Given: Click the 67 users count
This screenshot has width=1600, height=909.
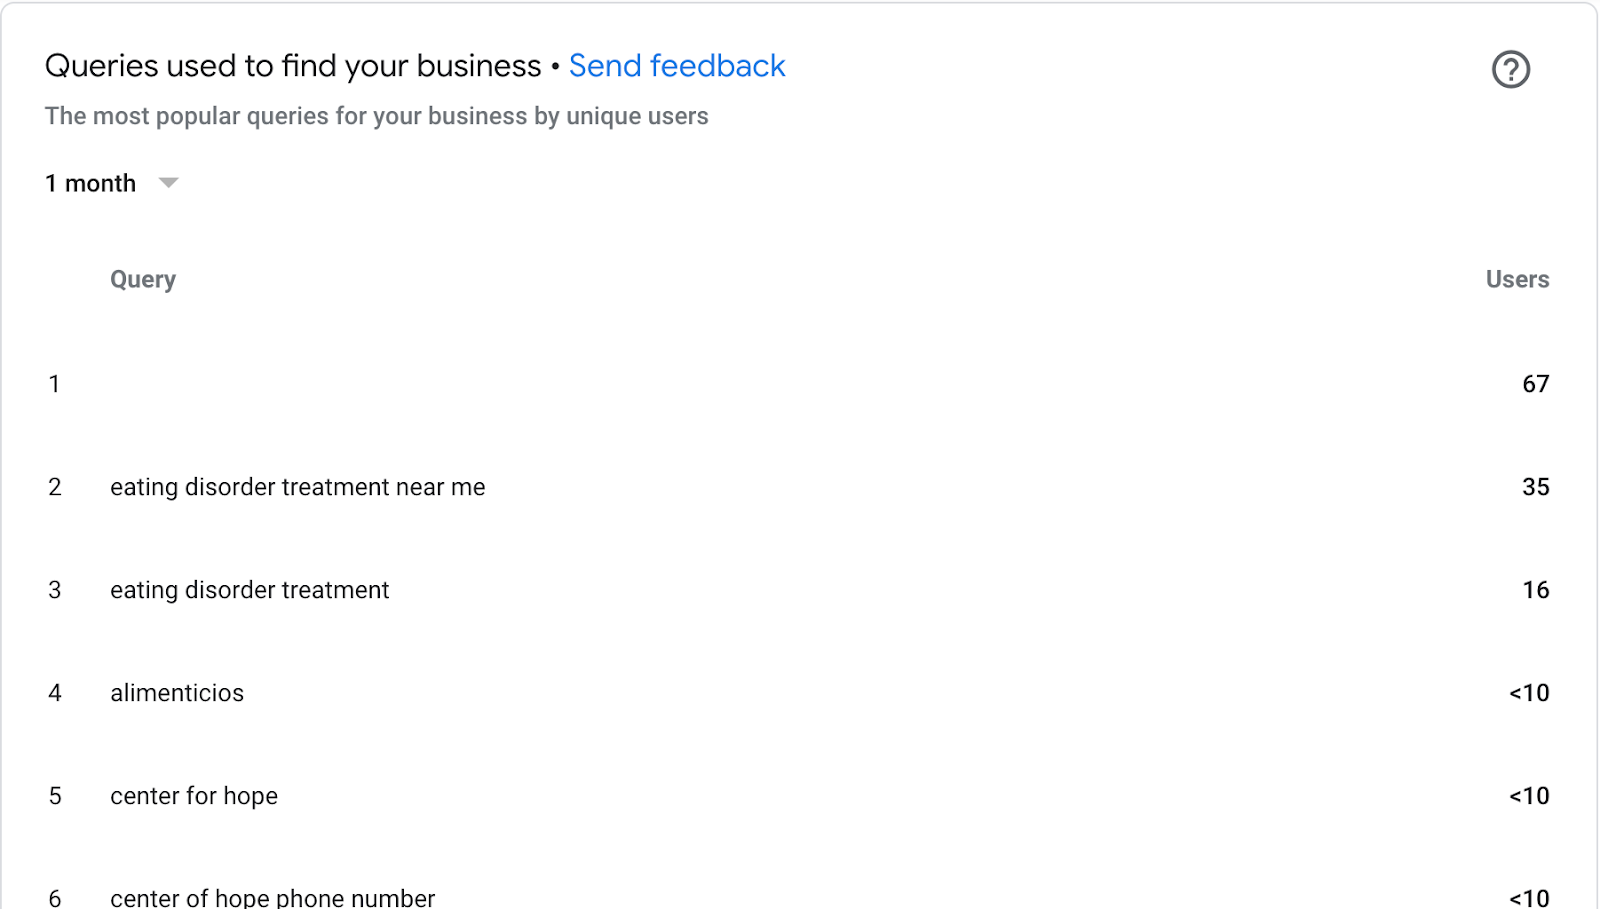Looking at the screenshot, I should [x=1535, y=384].
